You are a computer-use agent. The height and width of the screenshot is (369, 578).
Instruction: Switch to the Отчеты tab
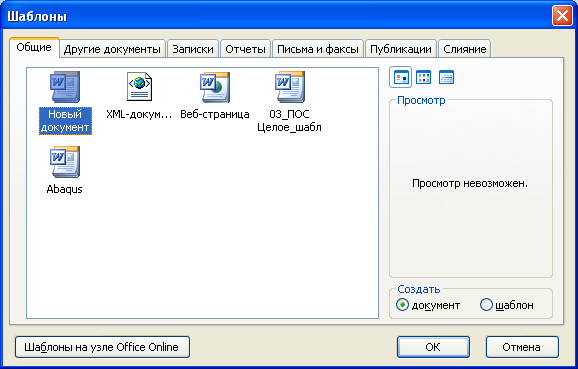pos(246,49)
